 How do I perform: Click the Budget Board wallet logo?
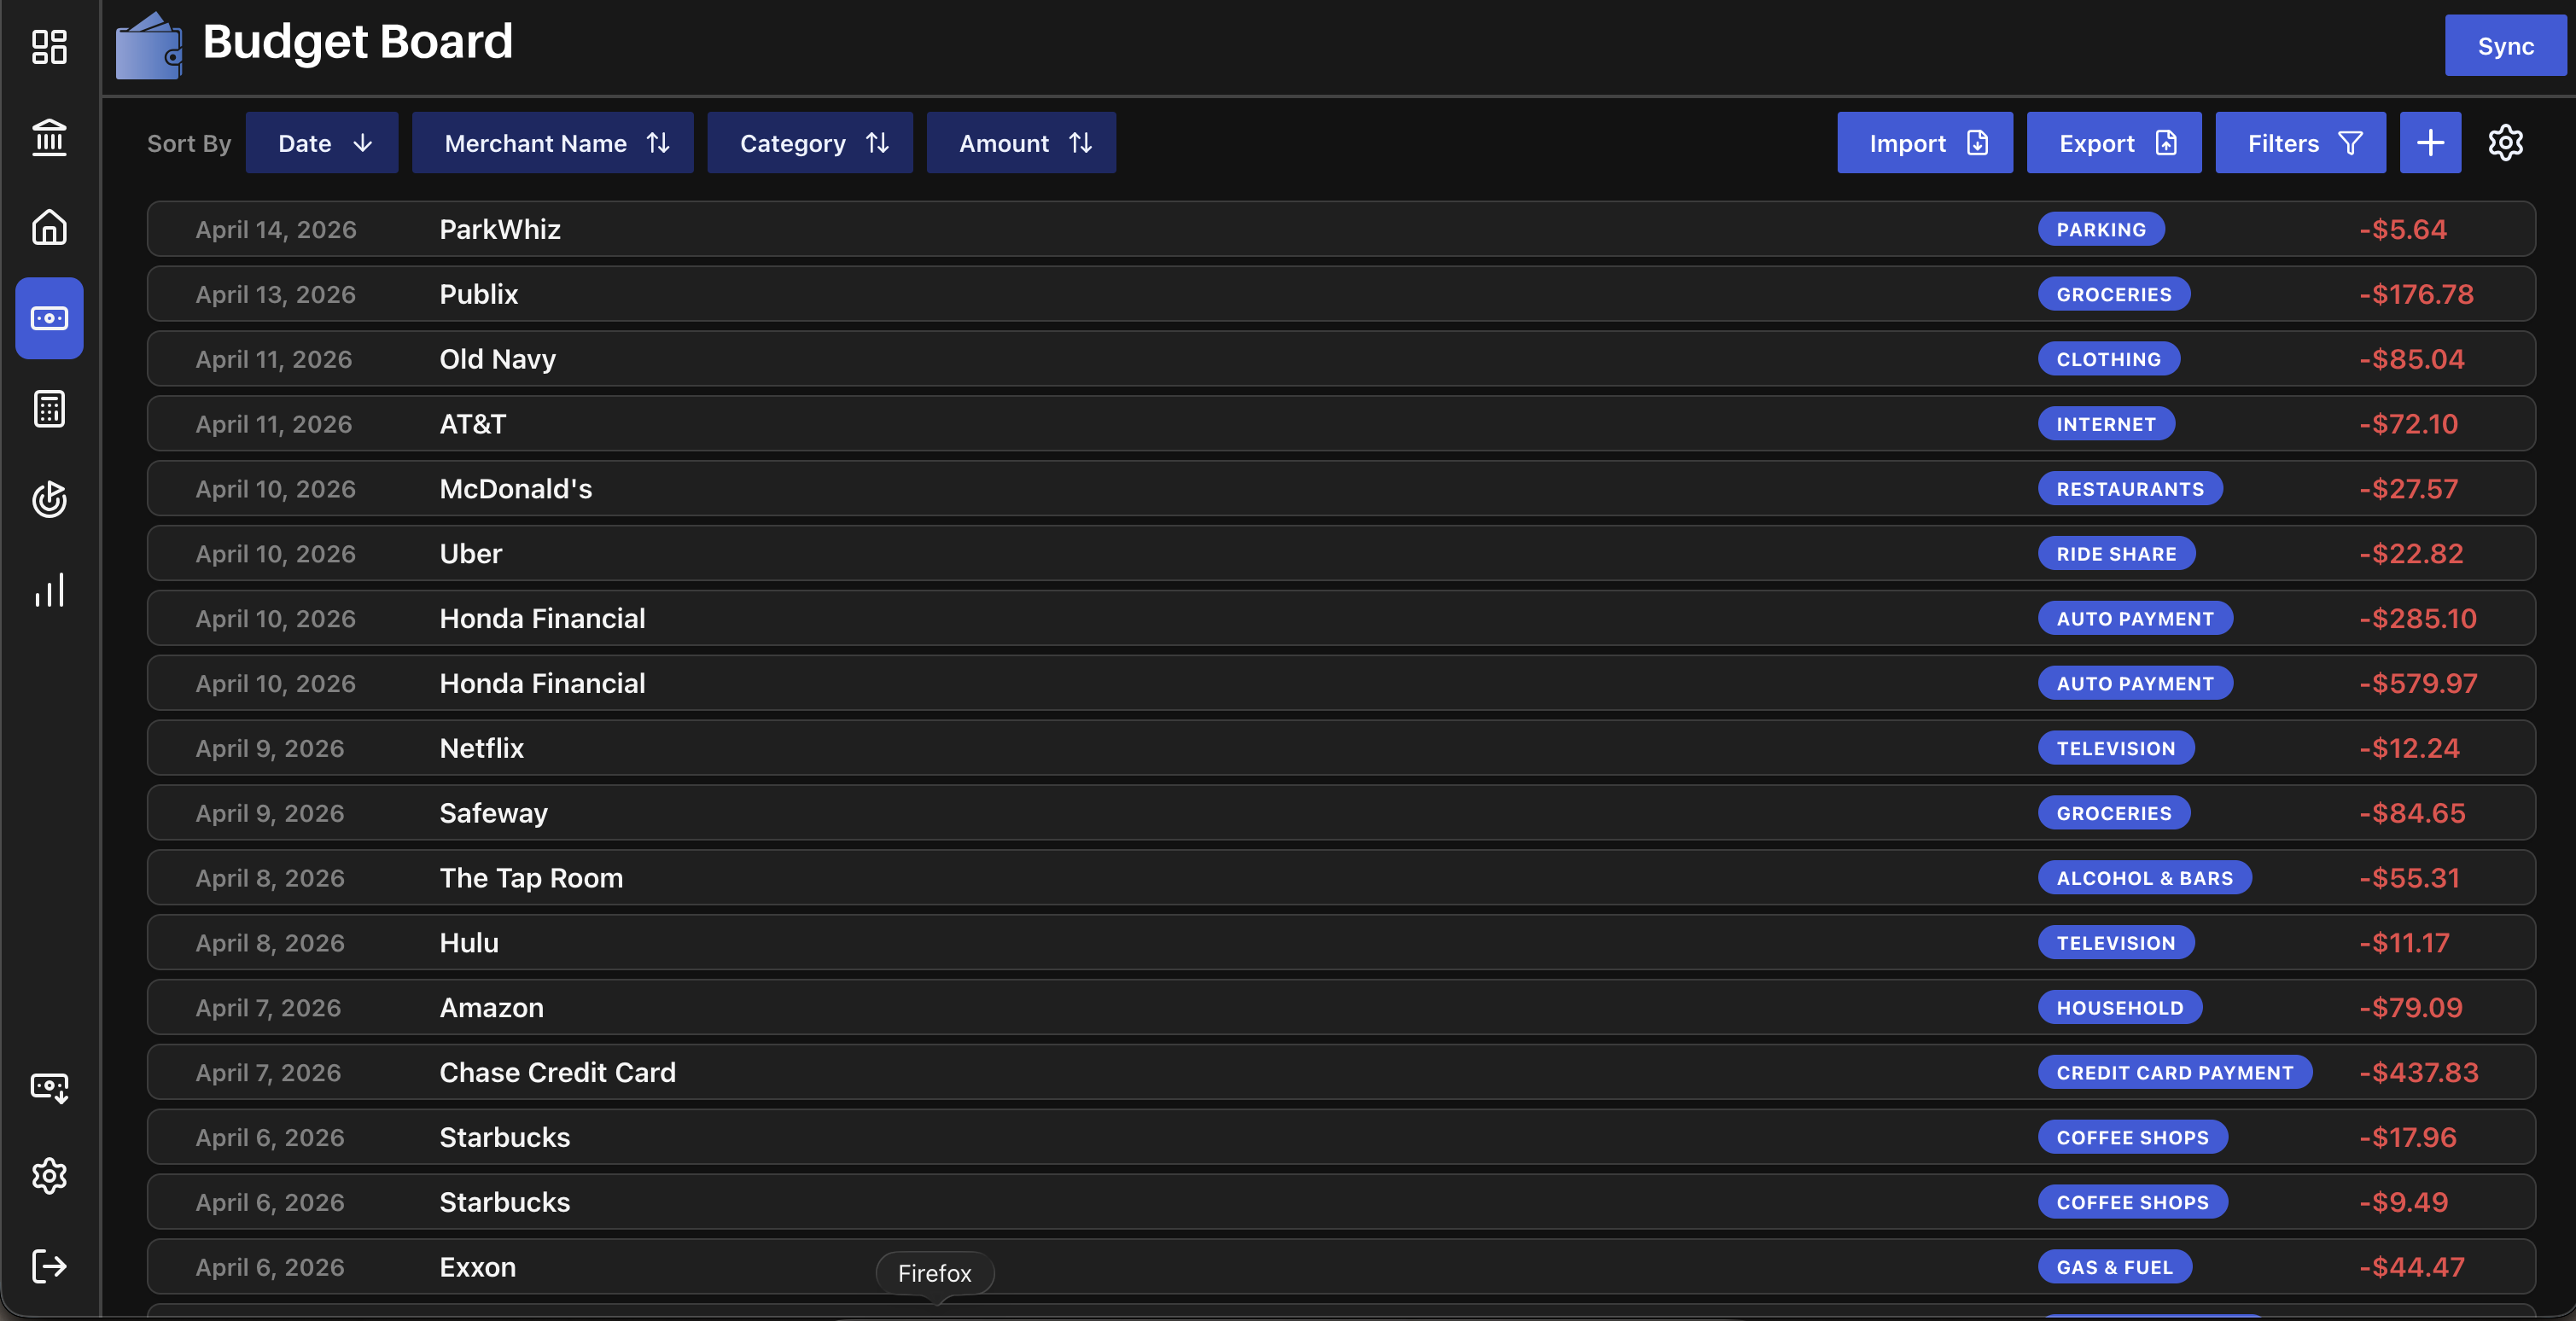[x=149, y=46]
